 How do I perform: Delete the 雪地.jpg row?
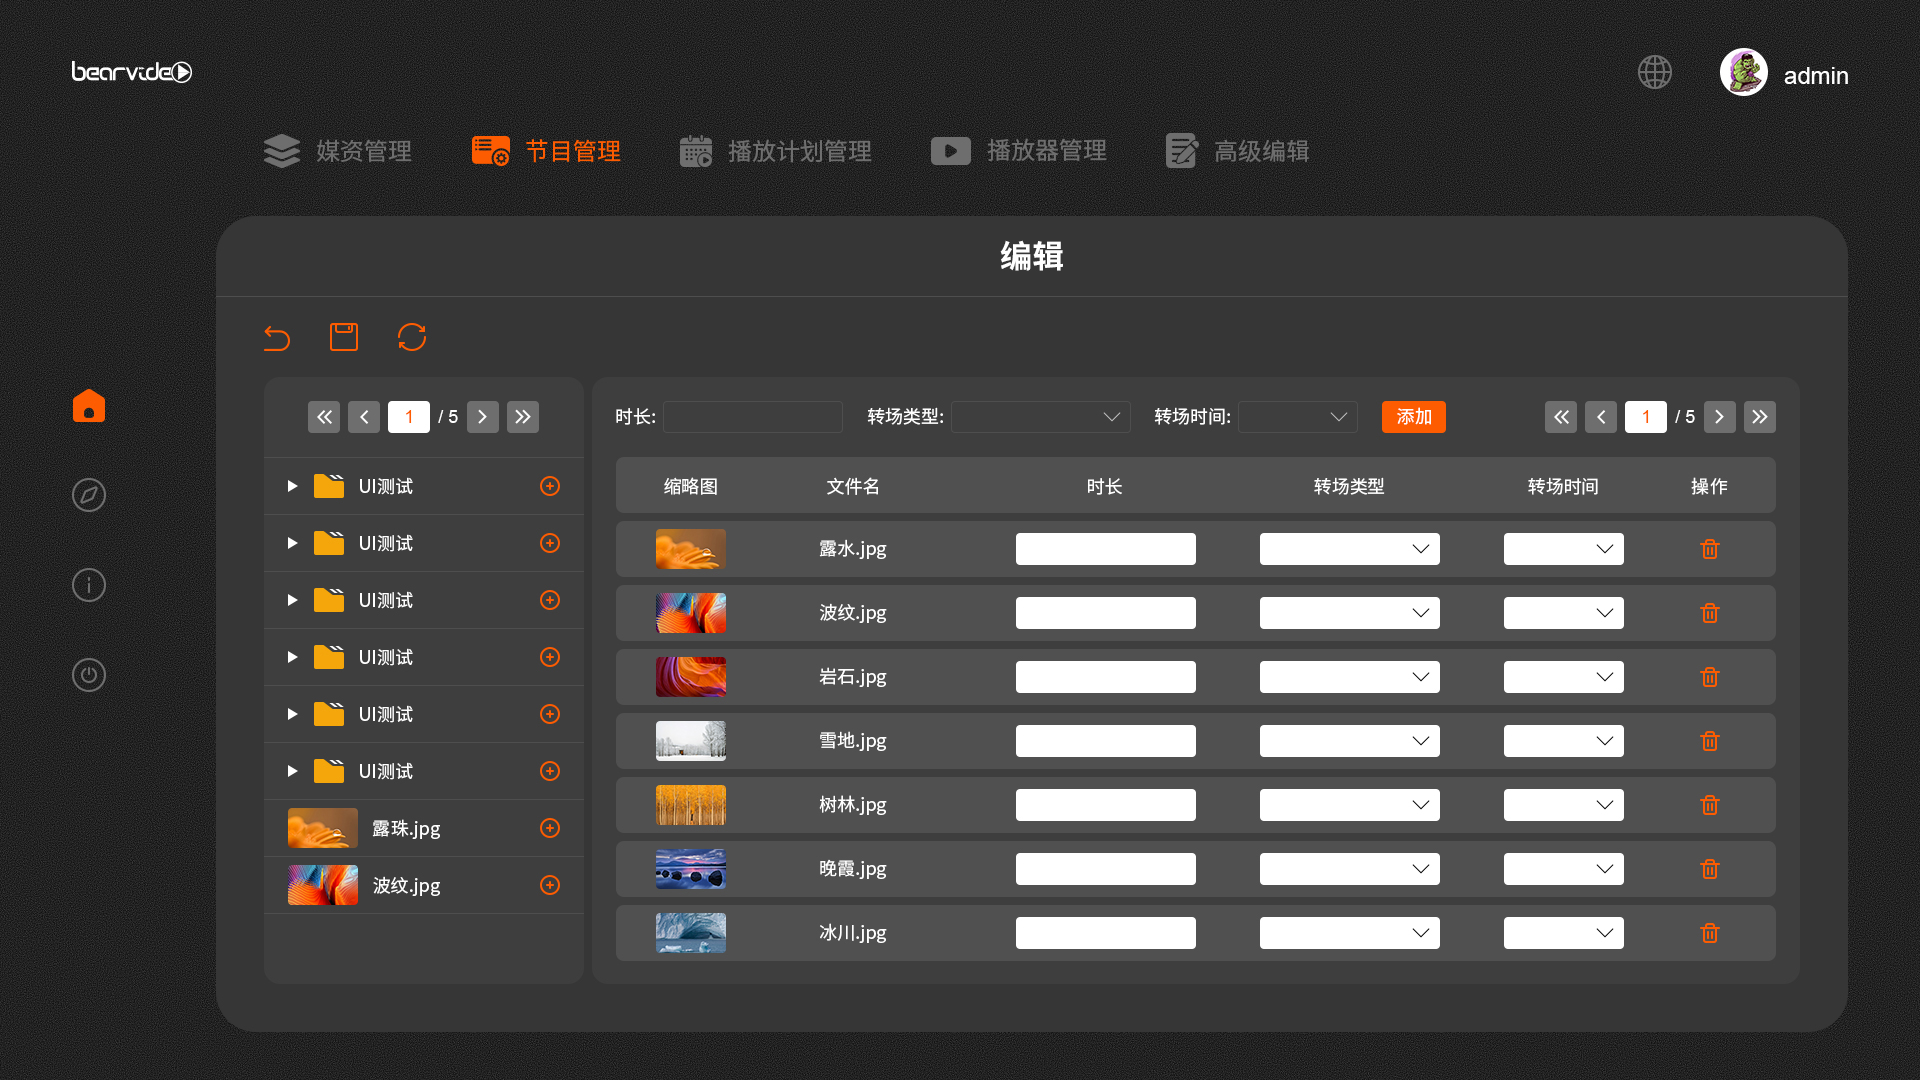[x=1710, y=741]
